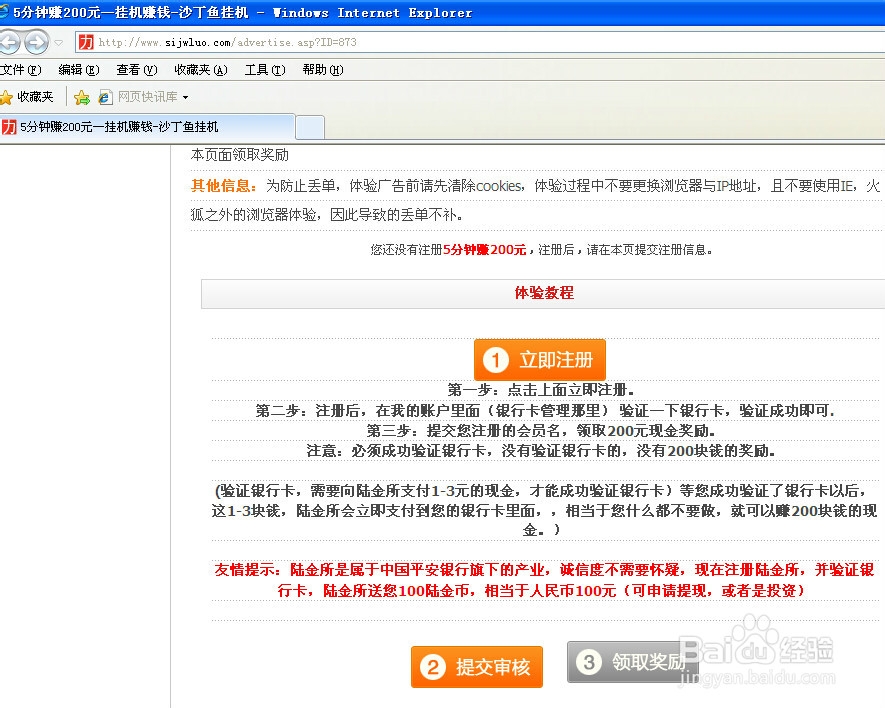885x708 pixels.
Task: Click the Internet Explorer logo in title bar
Action: (x=5, y=11)
